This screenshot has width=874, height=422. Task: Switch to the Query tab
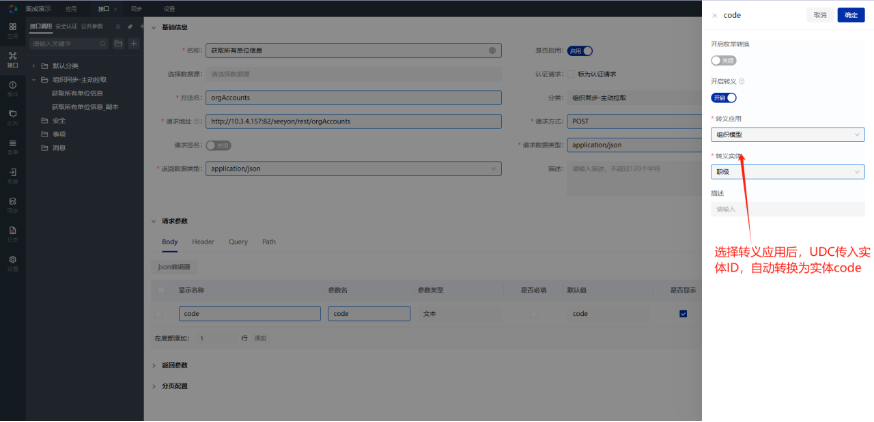(238, 242)
